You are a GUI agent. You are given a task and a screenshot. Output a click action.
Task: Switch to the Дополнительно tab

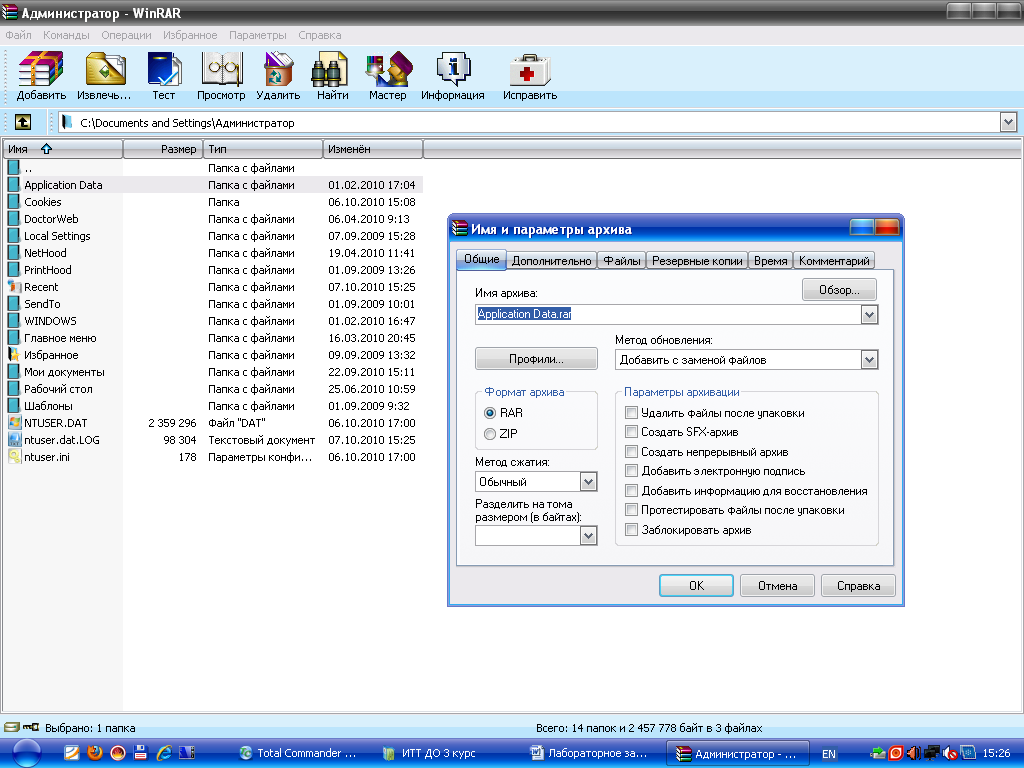pos(552,261)
